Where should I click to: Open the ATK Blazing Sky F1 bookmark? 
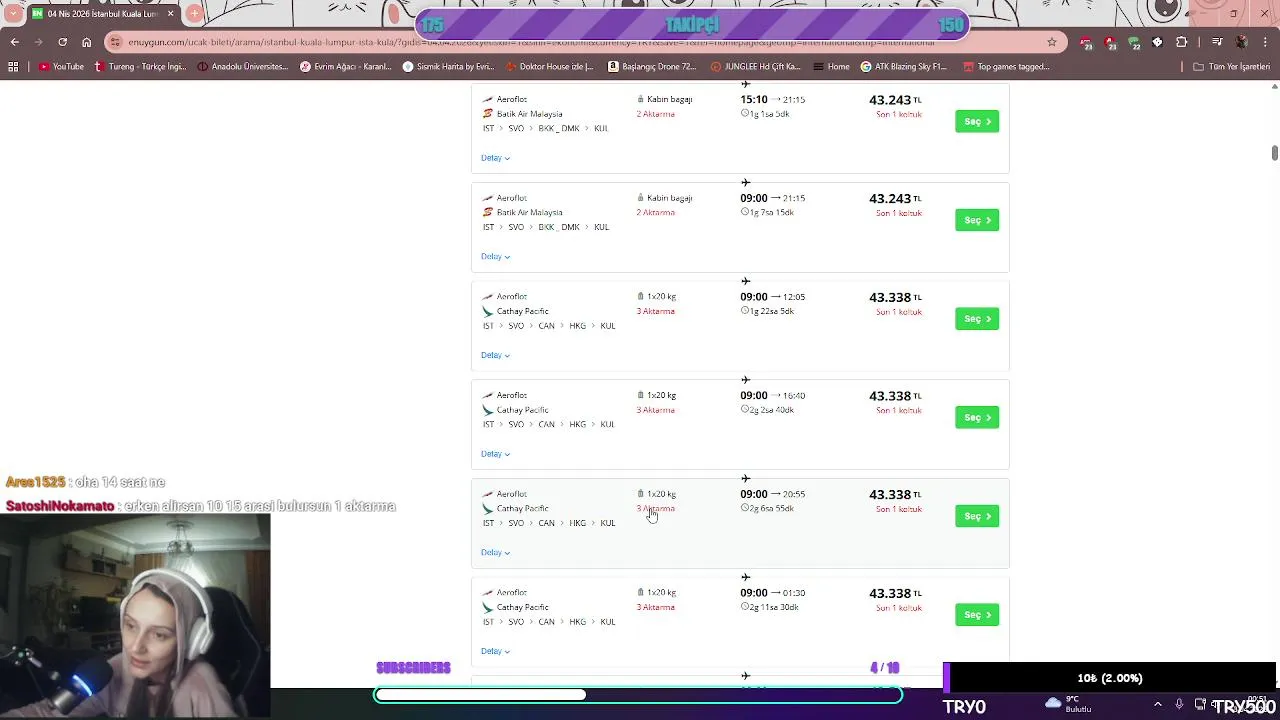click(x=904, y=67)
